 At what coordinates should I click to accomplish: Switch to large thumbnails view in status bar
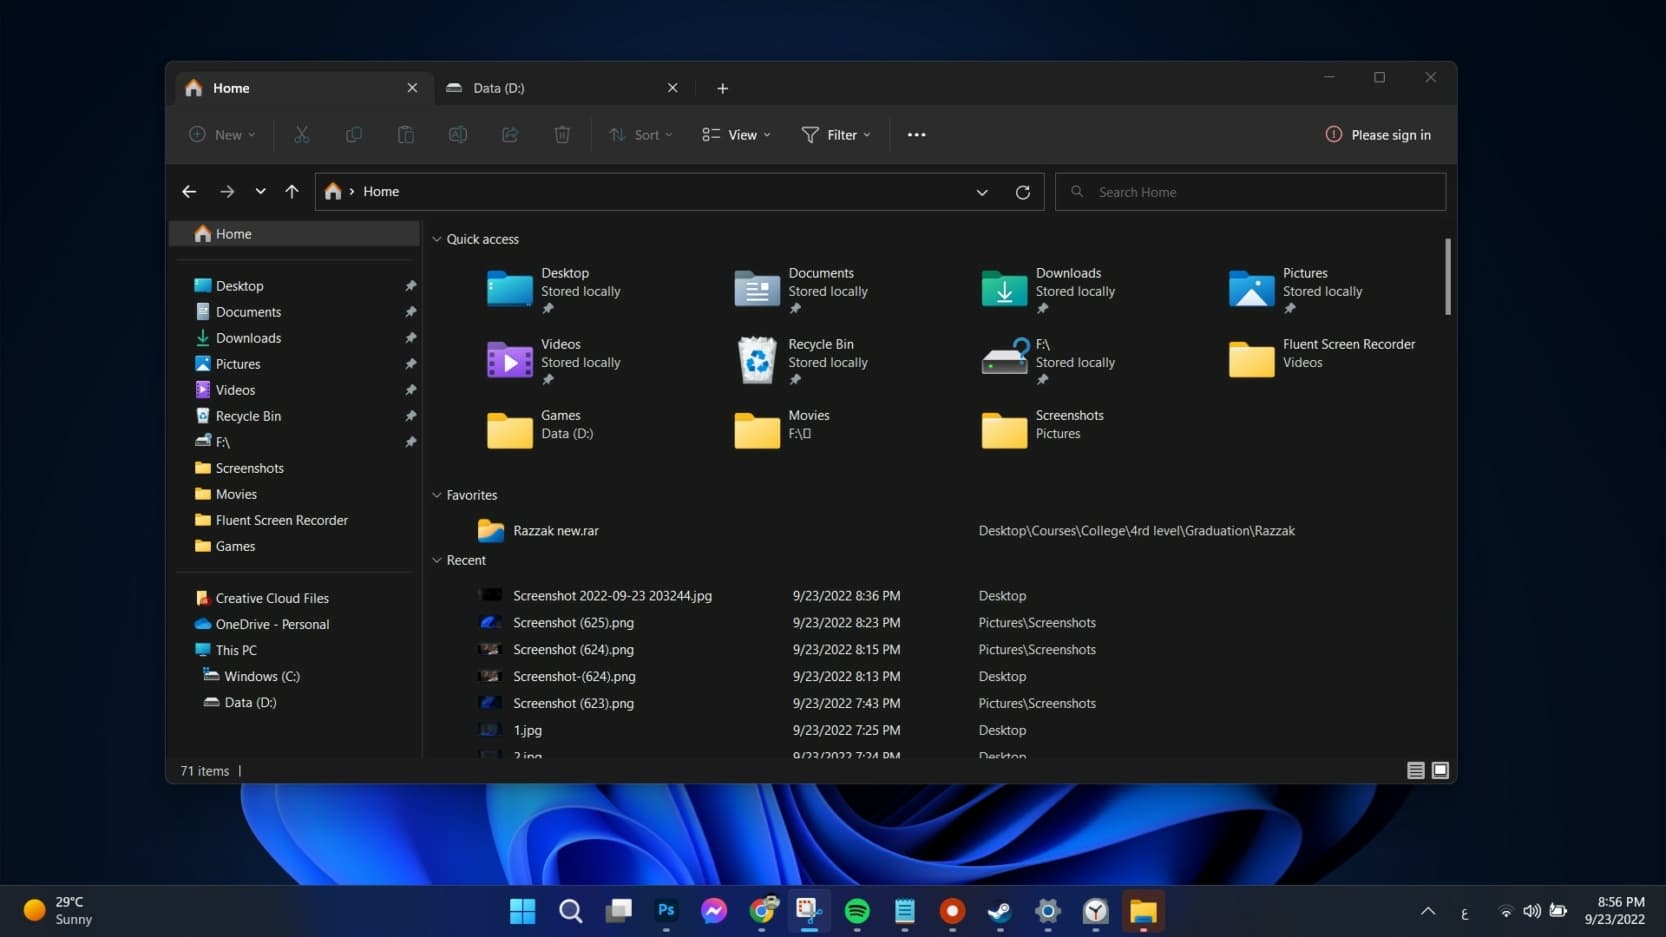coord(1440,770)
